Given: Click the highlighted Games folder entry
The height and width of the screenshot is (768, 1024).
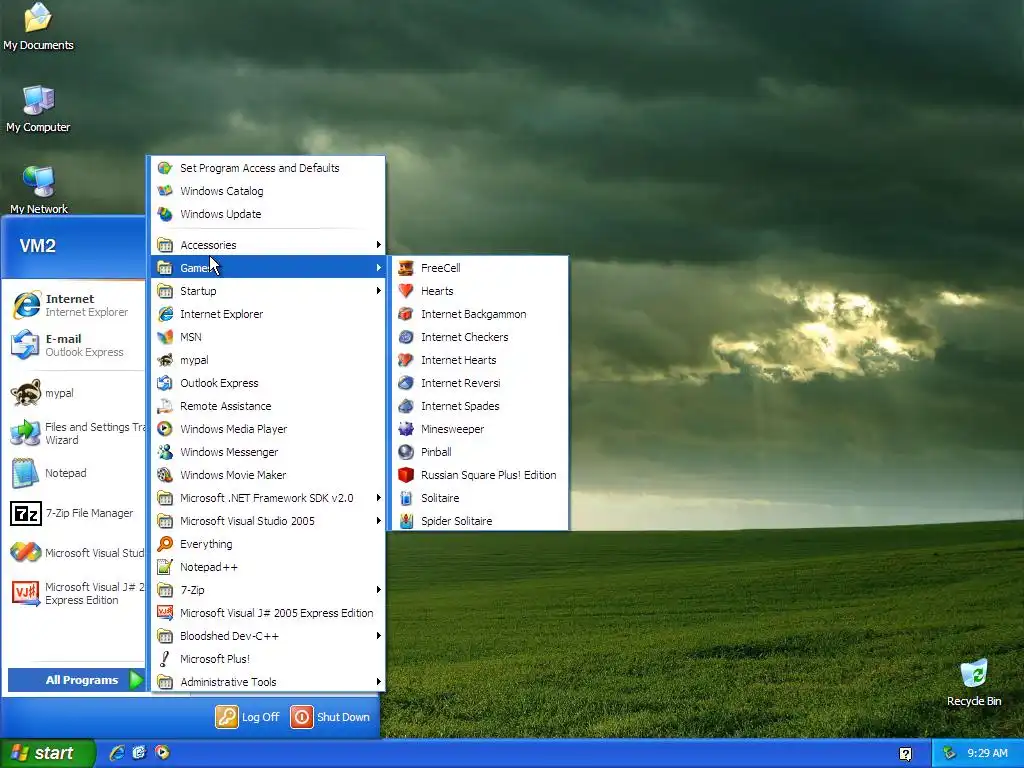Looking at the screenshot, I should point(268,268).
